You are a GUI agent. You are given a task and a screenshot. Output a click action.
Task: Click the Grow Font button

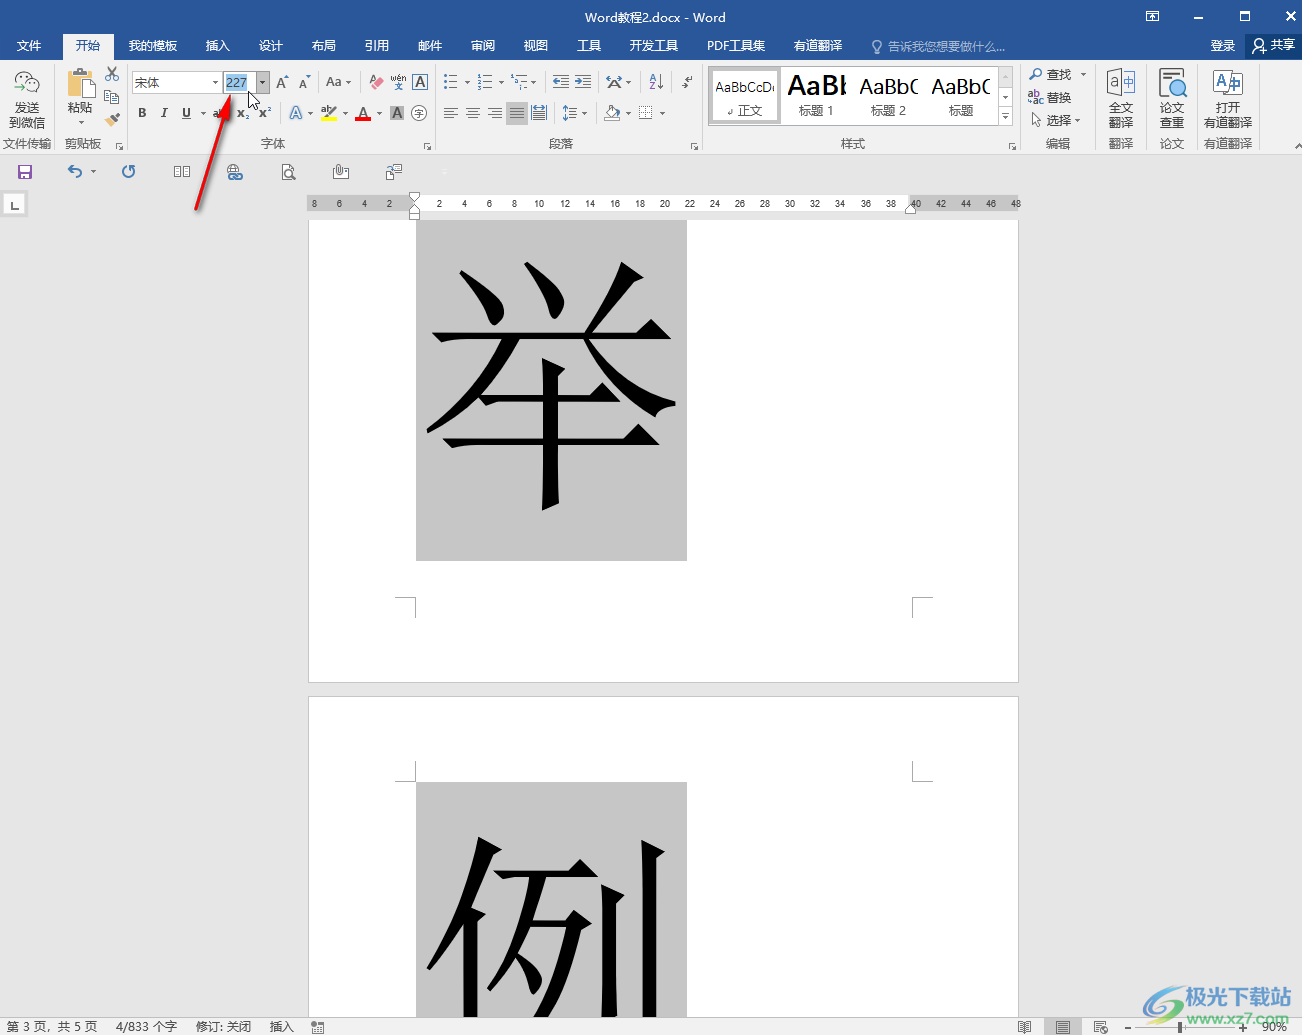pos(282,82)
